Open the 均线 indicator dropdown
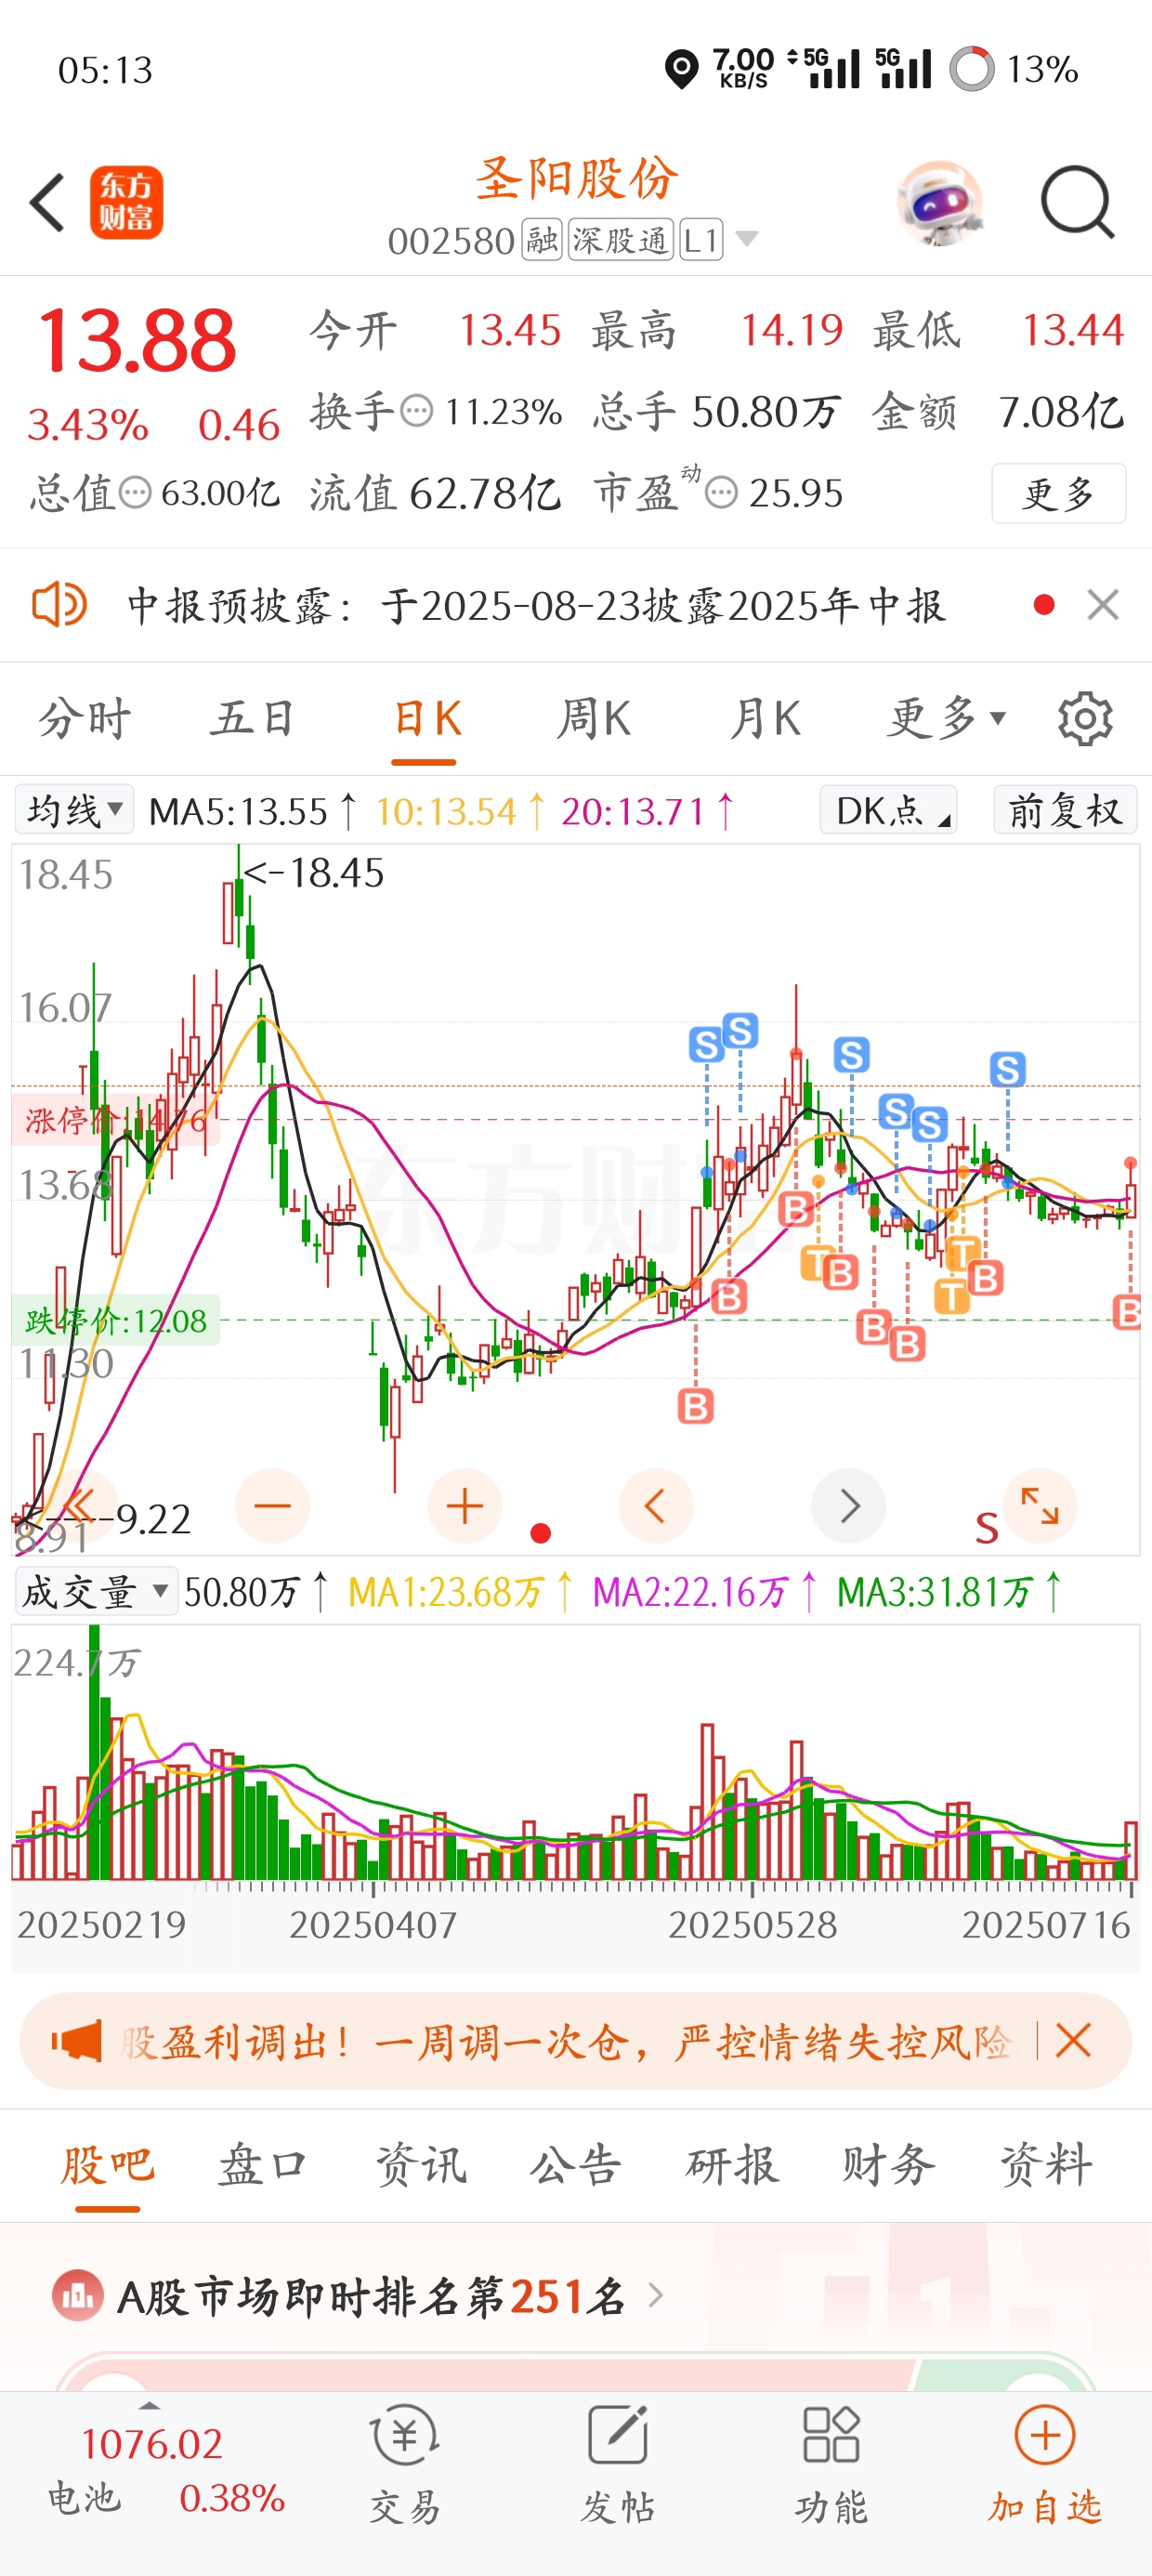The width and height of the screenshot is (1152, 2576). [x=74, y=810]
